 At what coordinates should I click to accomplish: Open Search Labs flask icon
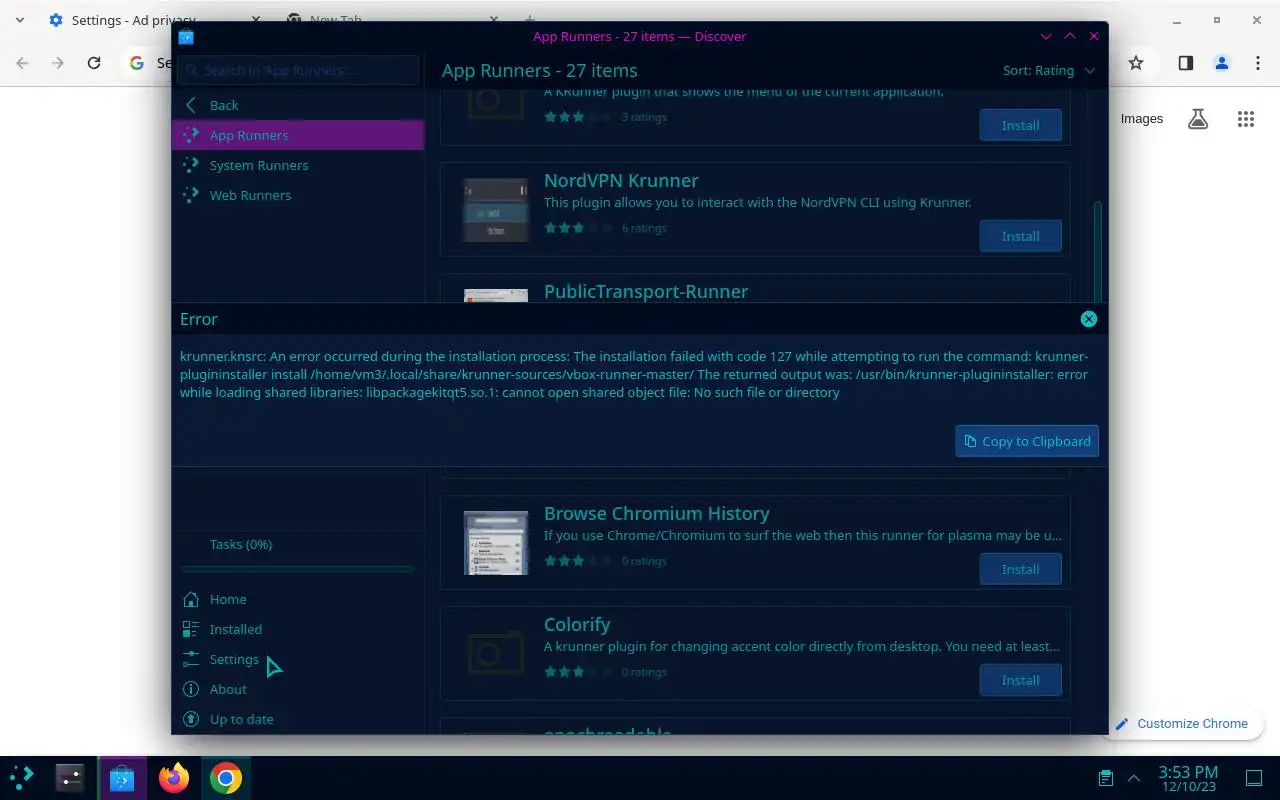click(x=1198, y=119)
